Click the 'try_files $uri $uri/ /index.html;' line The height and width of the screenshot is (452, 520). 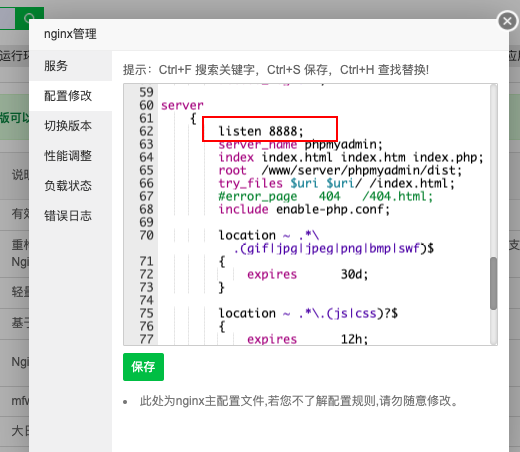pos(336,183)
